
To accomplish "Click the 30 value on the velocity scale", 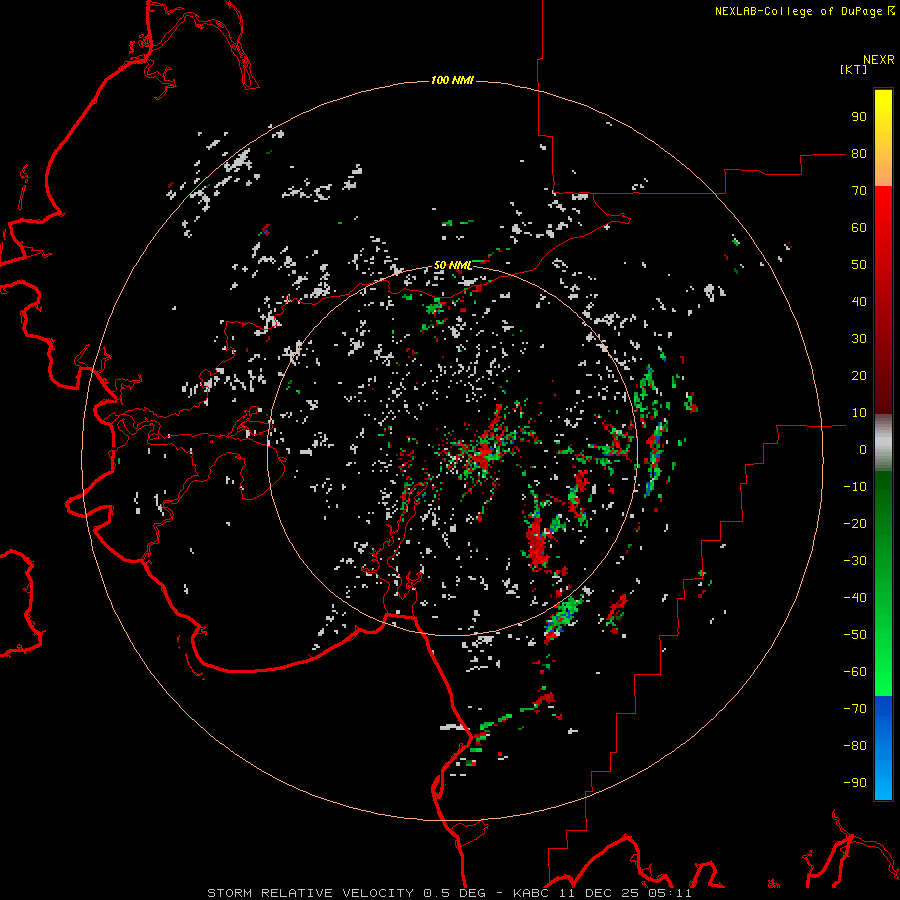I will [x=859, y=339].
